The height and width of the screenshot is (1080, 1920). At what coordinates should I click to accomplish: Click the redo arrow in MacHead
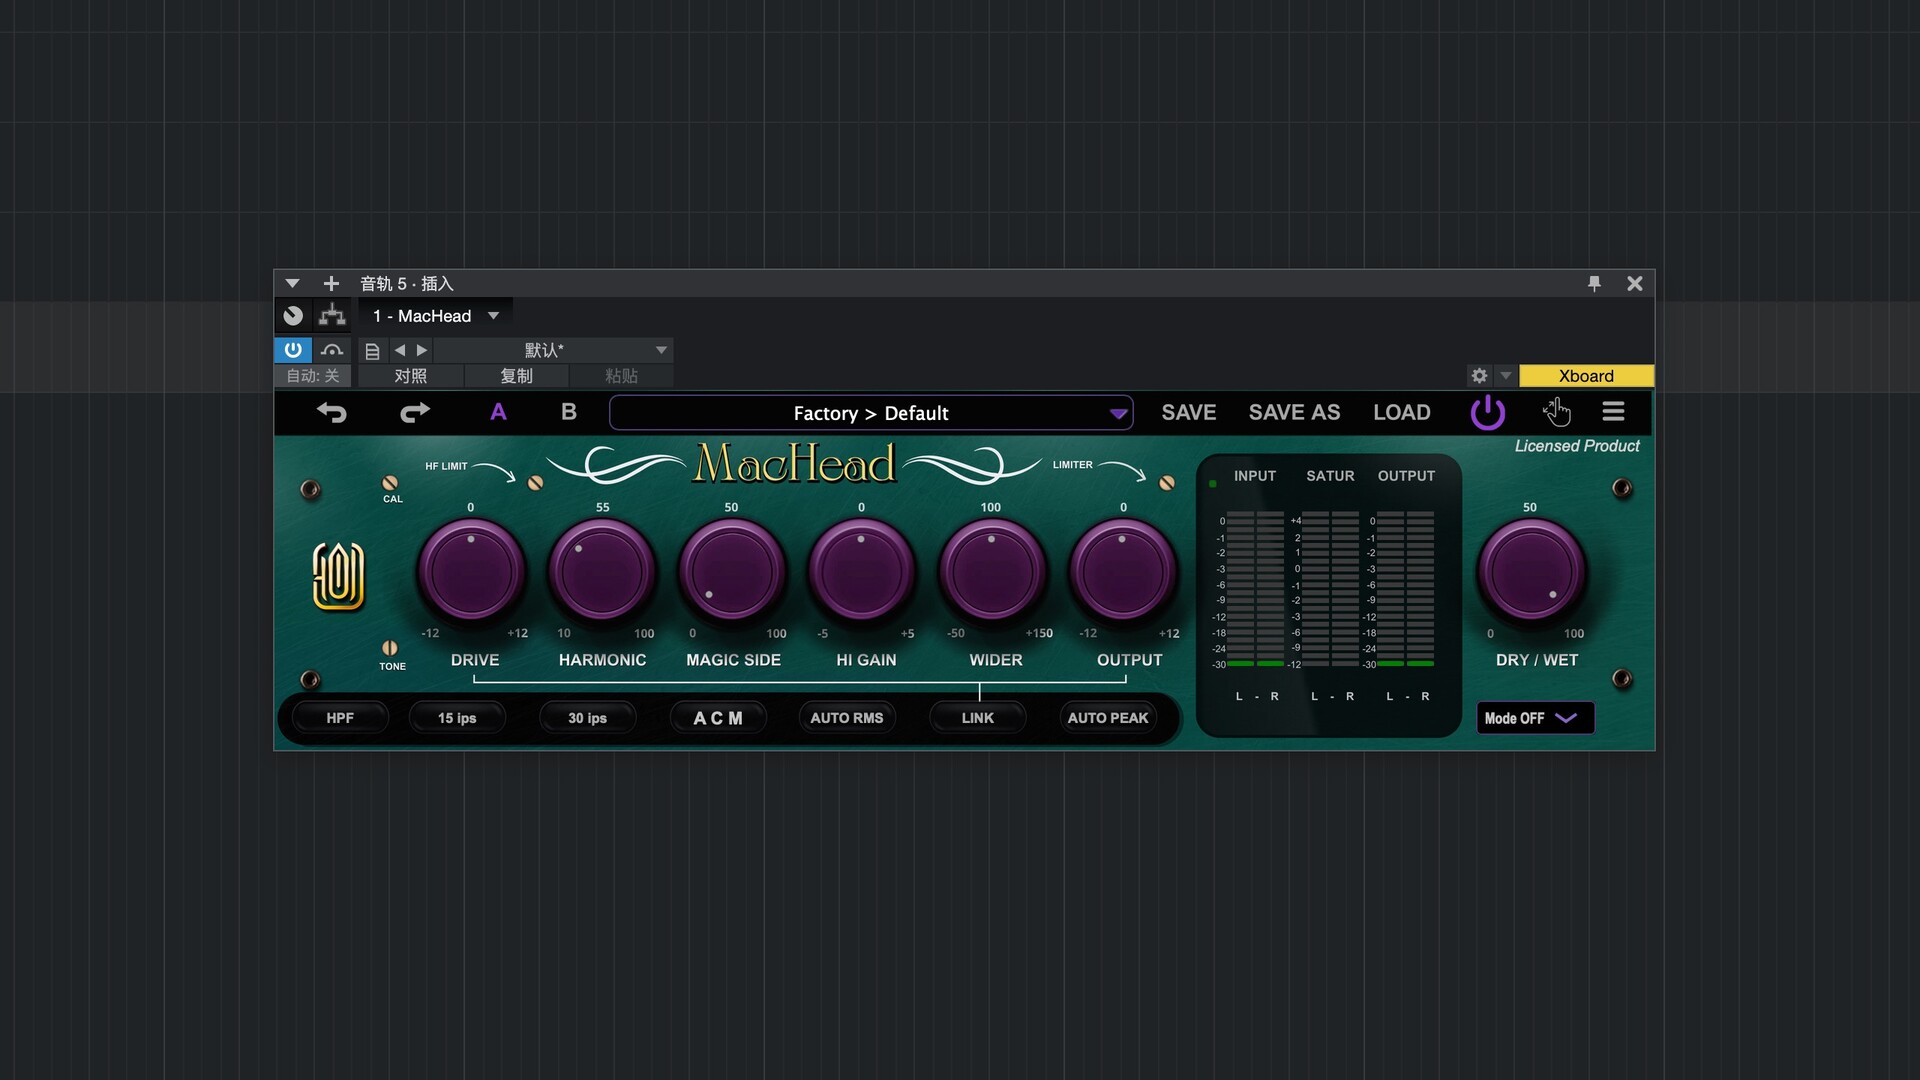(414, 412)
